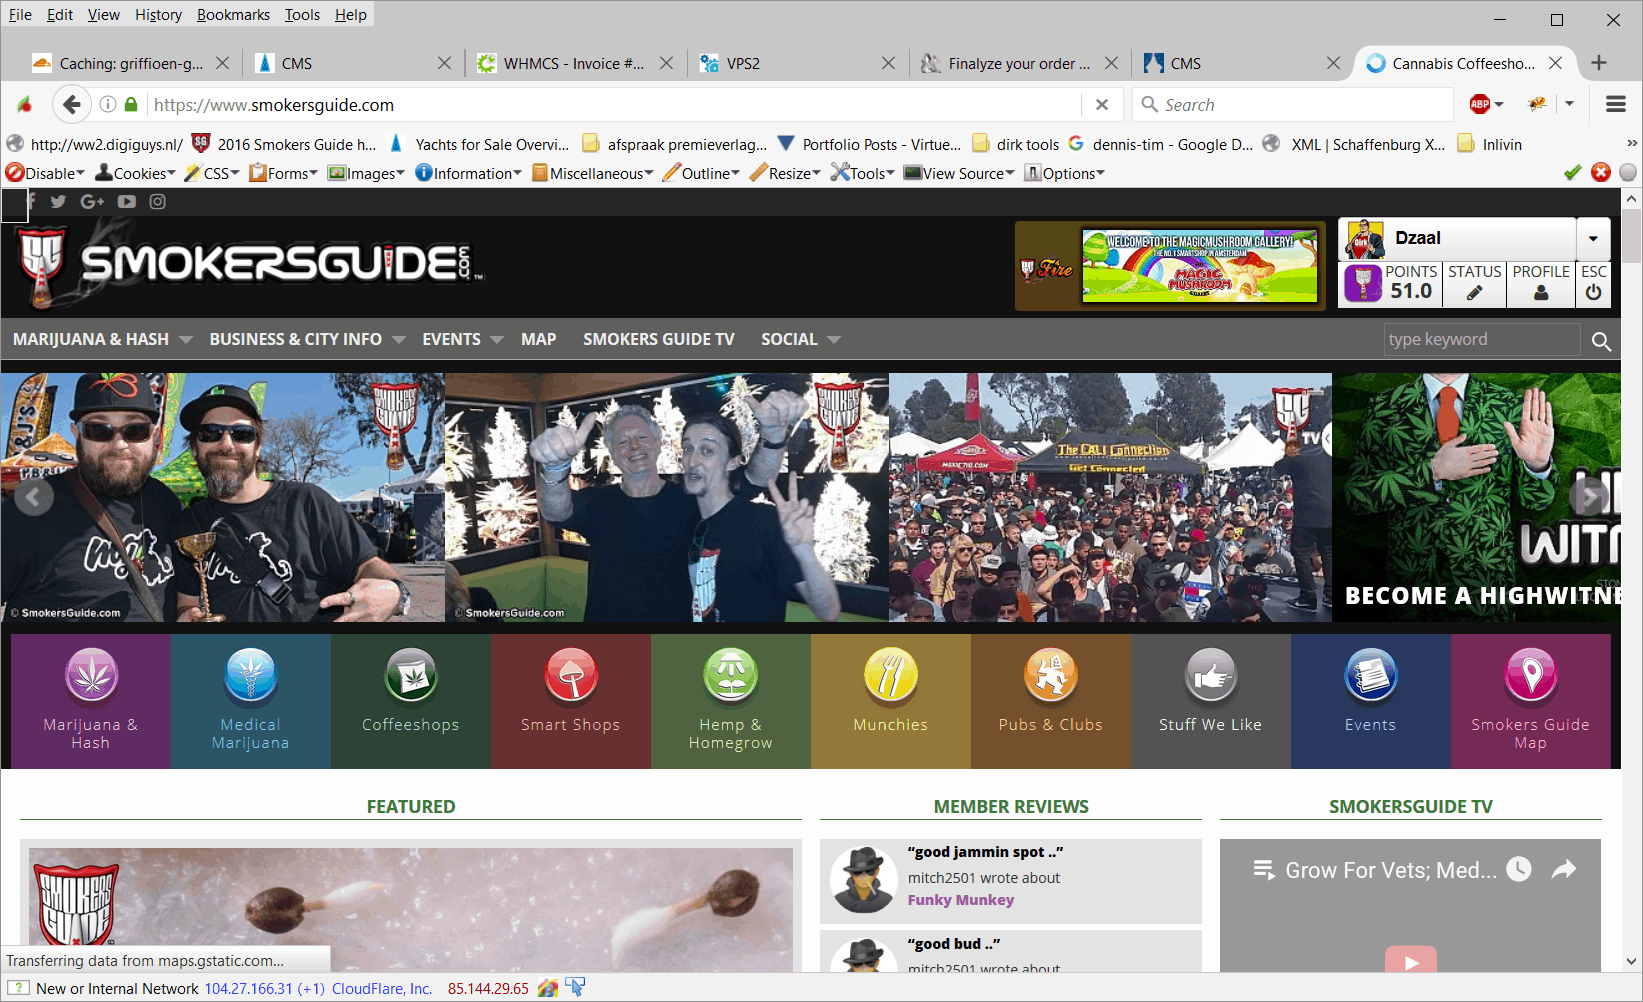Screen dimensions: 1643x1002
Task: Click the browser URL address bar
Action: [x=614, y=104]
